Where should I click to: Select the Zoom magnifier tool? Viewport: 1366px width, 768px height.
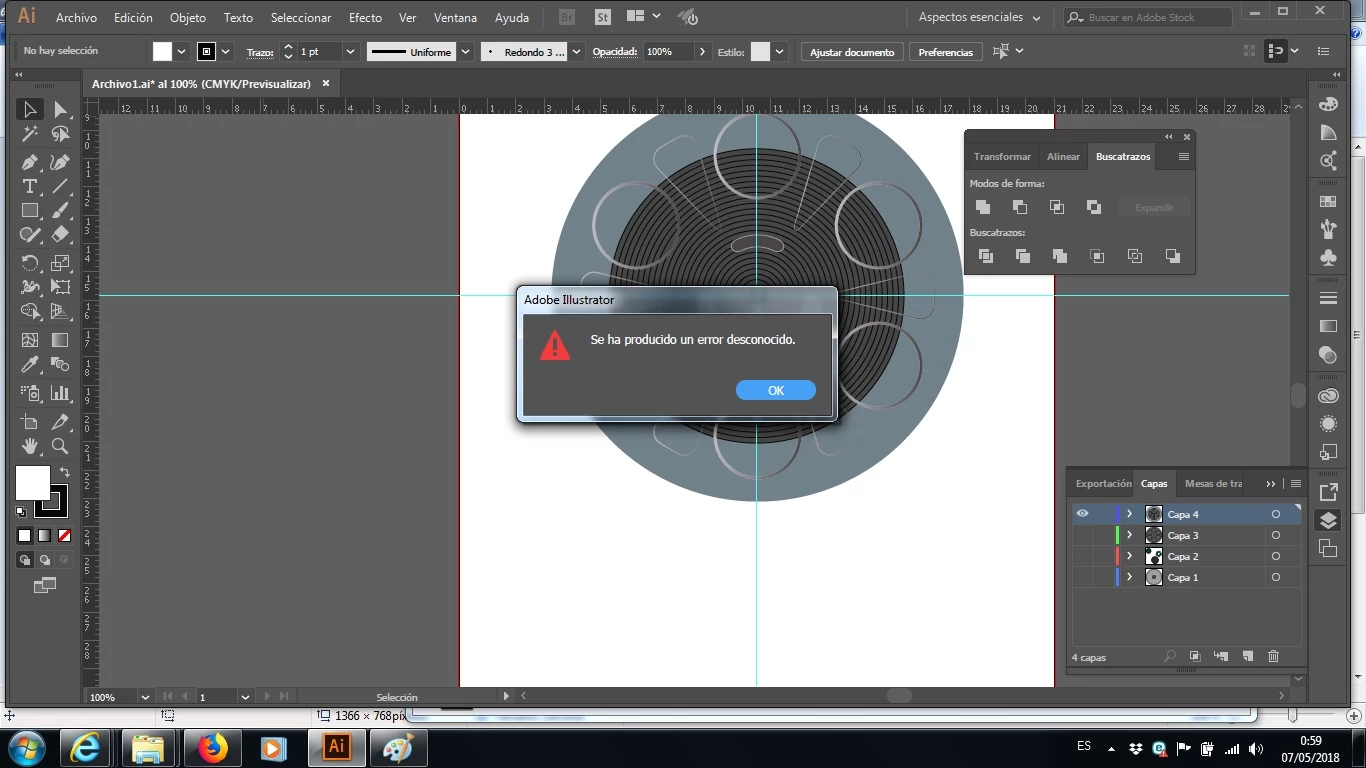(60, 446)
